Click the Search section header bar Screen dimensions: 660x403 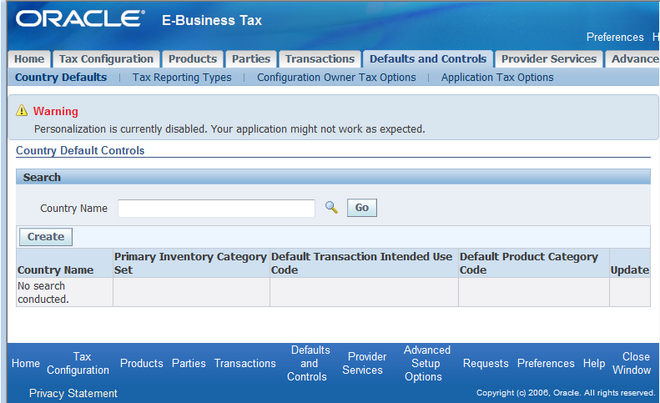(x=333, y=177)
